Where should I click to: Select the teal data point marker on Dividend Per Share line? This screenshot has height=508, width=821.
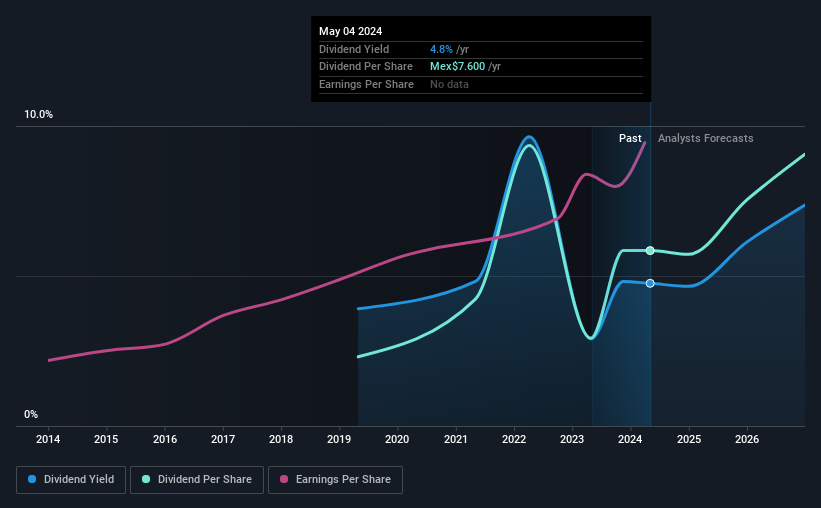tap(650, 251)
